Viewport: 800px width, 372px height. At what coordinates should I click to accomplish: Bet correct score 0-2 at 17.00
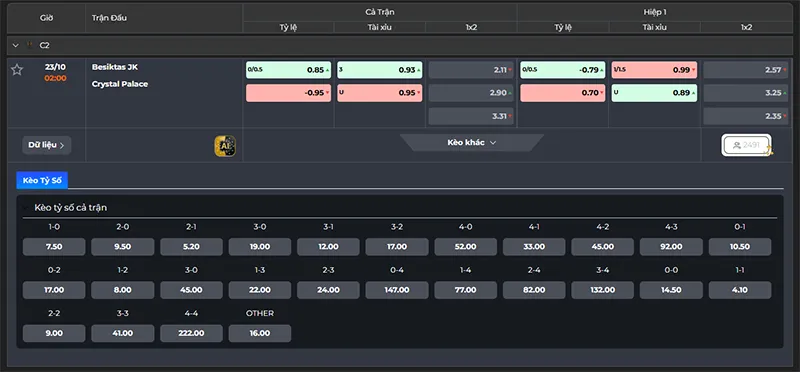[54, 290]
